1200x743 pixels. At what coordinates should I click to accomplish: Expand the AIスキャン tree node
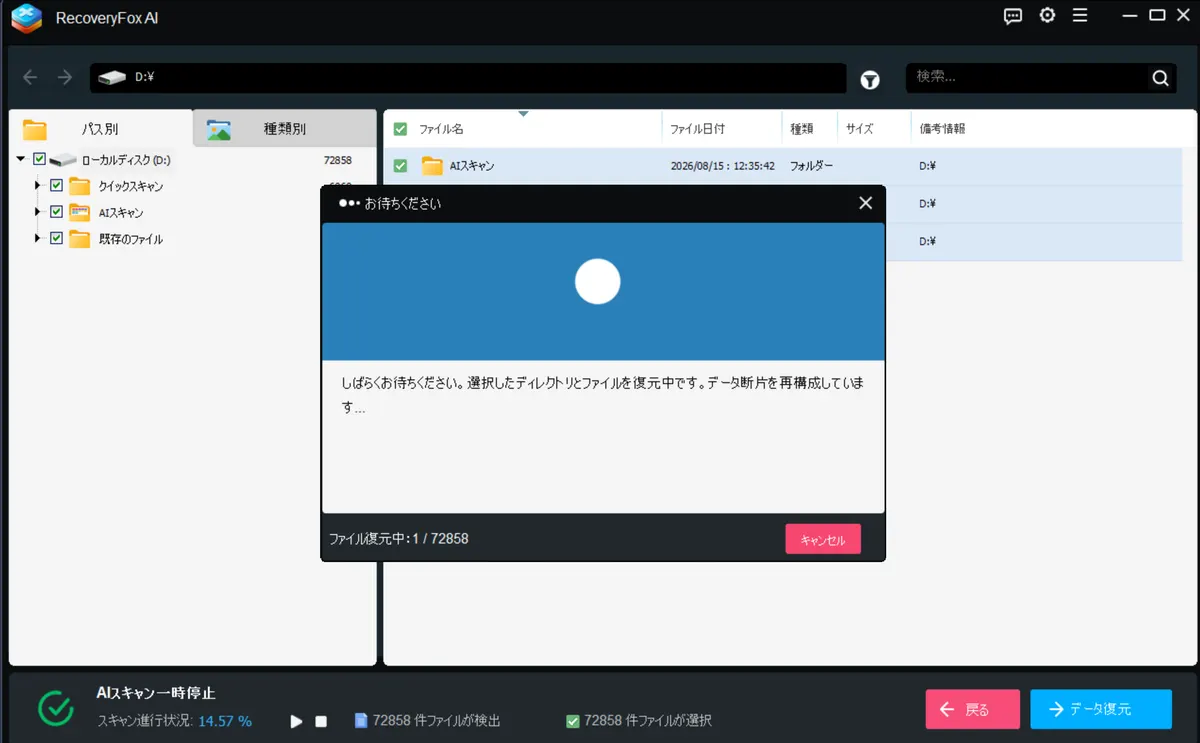[38, 212]
